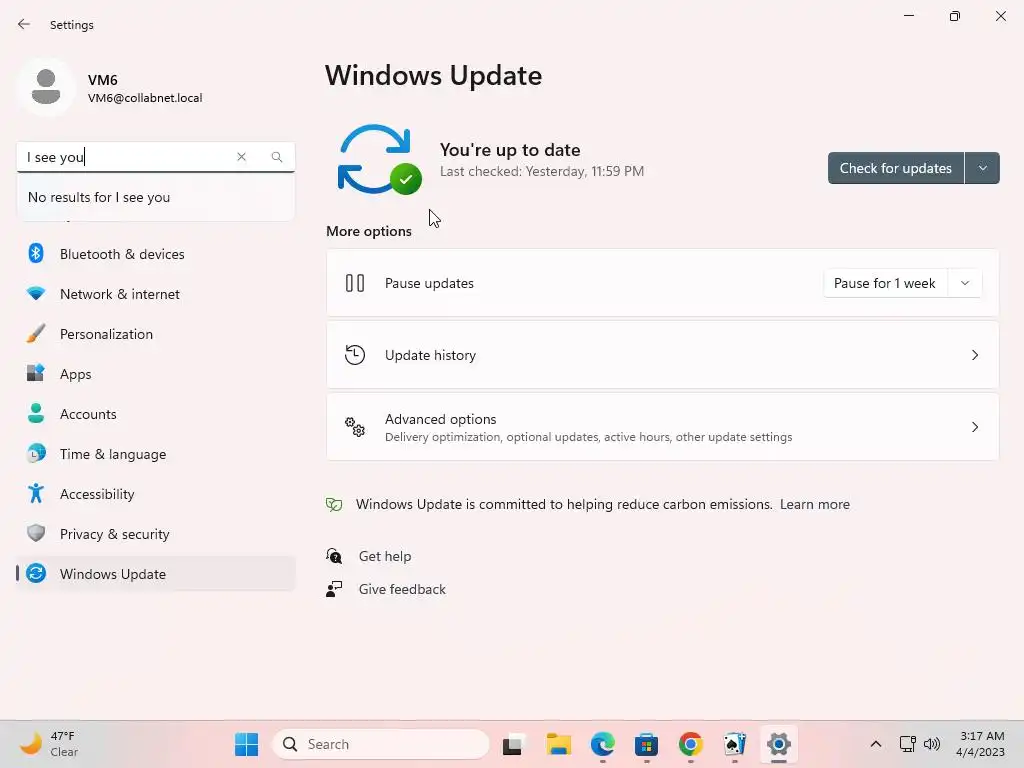The image size is (1024, 768).
Task: Click the Network wifi icon in sidebar
Action: click(x=36, y=294)
